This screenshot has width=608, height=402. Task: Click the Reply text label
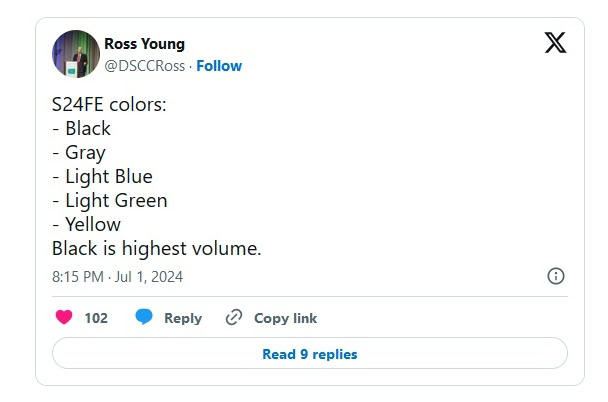tap(183, 318)
